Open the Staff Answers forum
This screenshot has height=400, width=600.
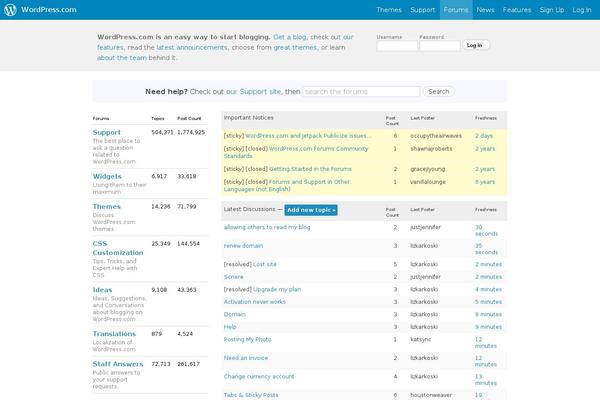117,364
